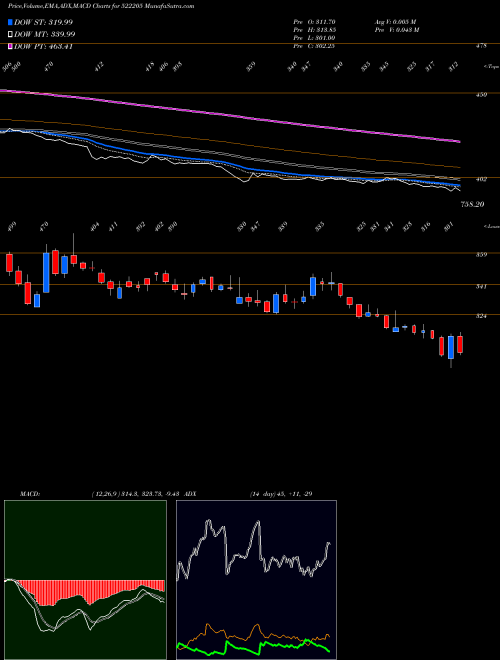Click the 459 price axis label
500x660 pixels.
(481, 95)
